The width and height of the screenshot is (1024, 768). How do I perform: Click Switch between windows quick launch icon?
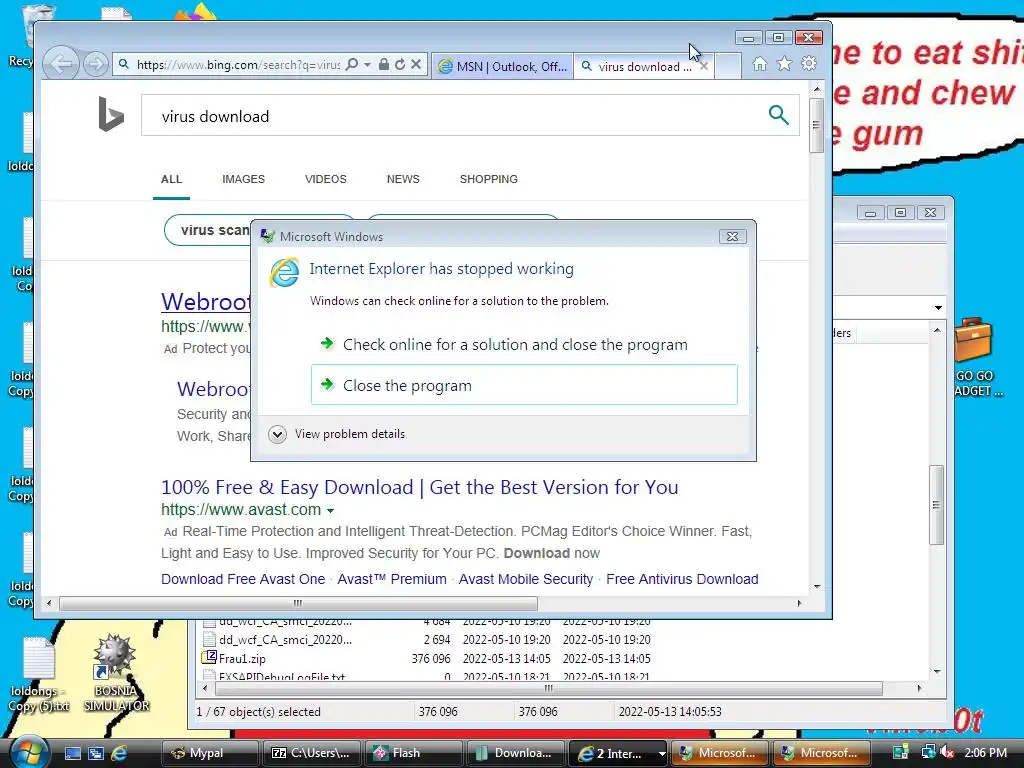coord(95,753)
